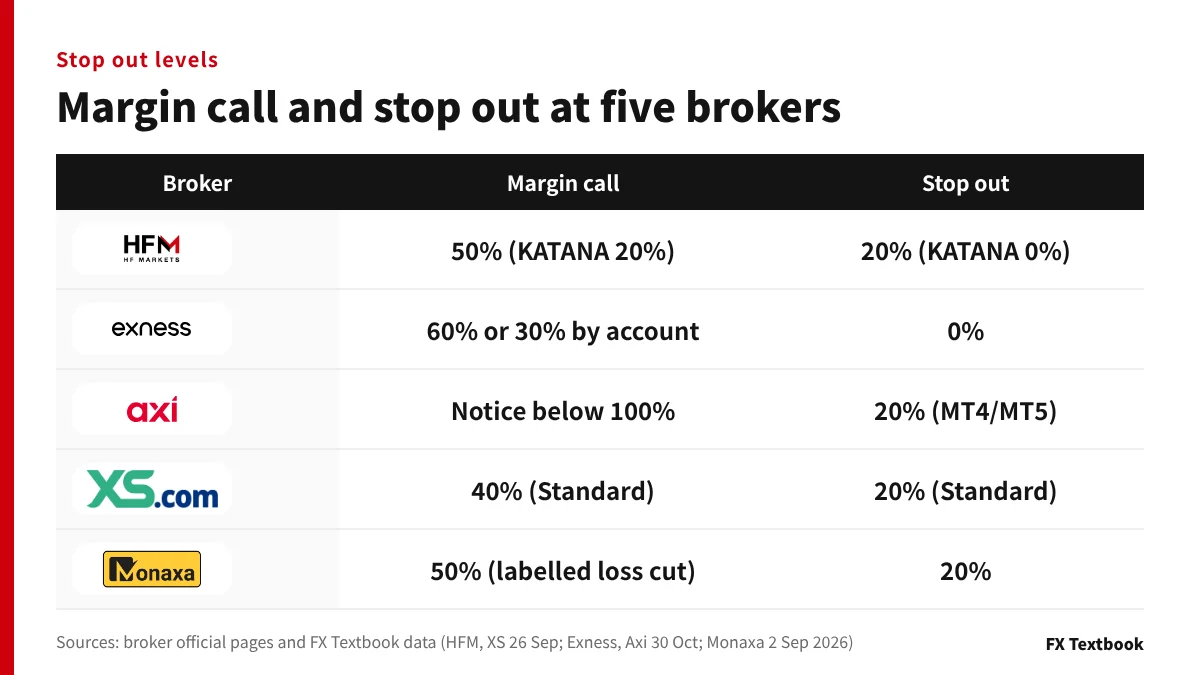1200x675 pixels.
Task: Select HFM's 50% (KATANA 20%) margin call cell
Action: point(563,251)
